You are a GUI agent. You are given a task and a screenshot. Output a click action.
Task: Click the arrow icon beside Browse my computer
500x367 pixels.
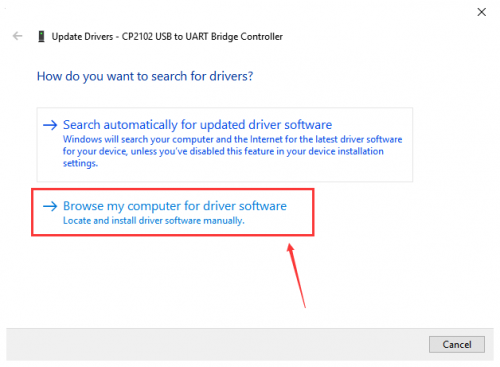pos(50,206)
